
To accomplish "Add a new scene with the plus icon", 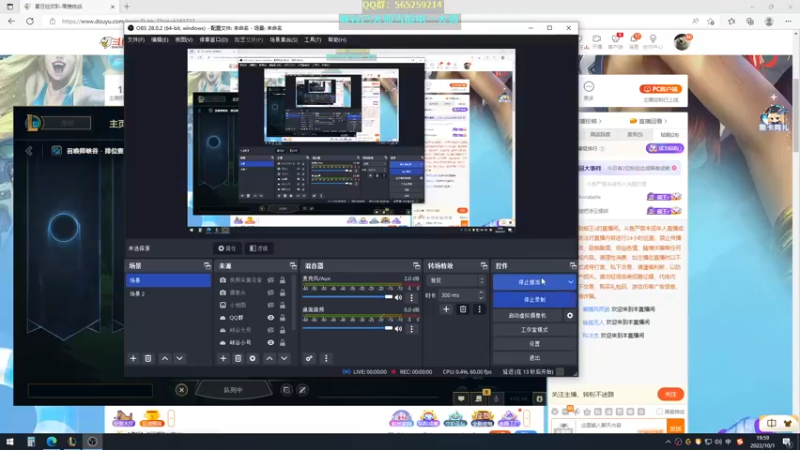I will click(133, 359).
